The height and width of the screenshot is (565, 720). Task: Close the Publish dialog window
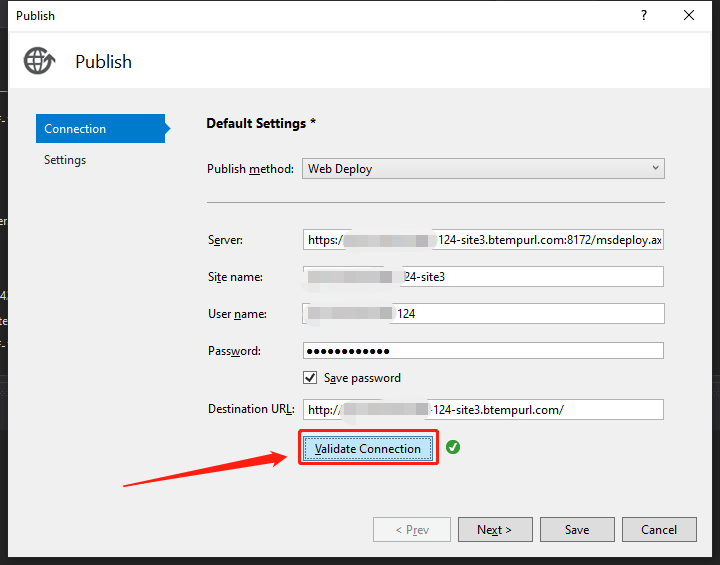[689, 15]
